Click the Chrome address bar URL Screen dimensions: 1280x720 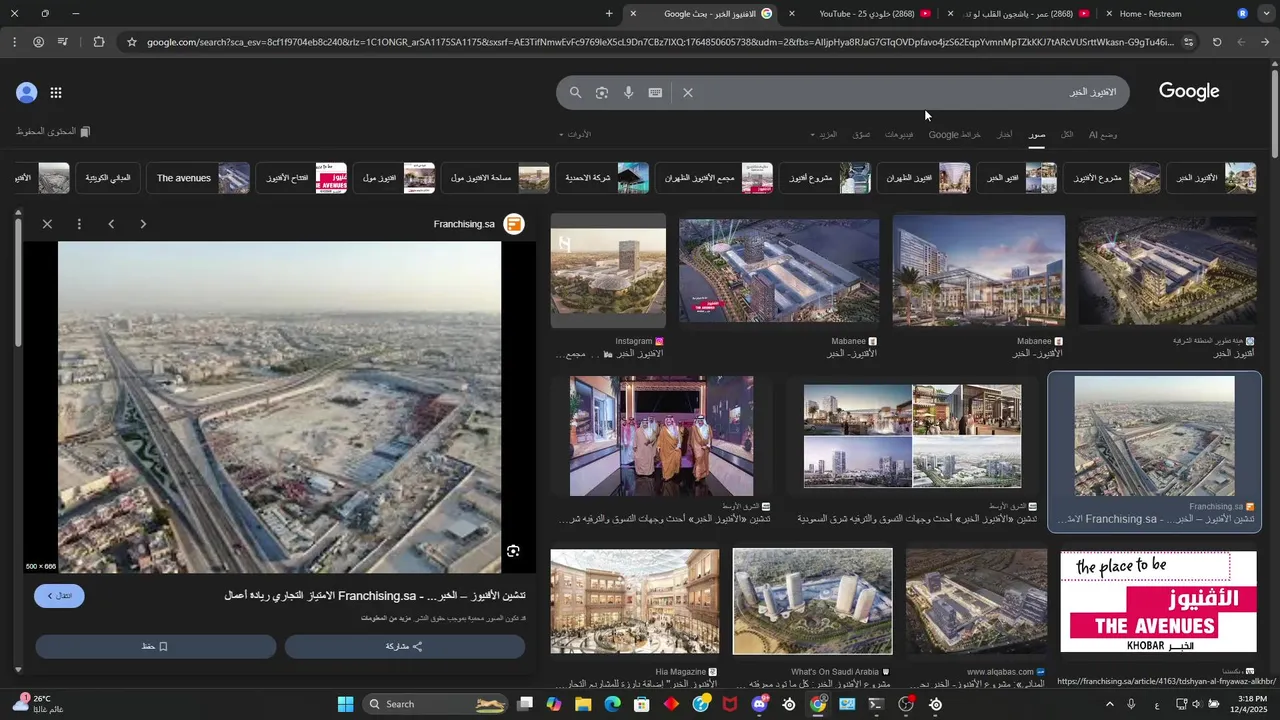(660, 42)
